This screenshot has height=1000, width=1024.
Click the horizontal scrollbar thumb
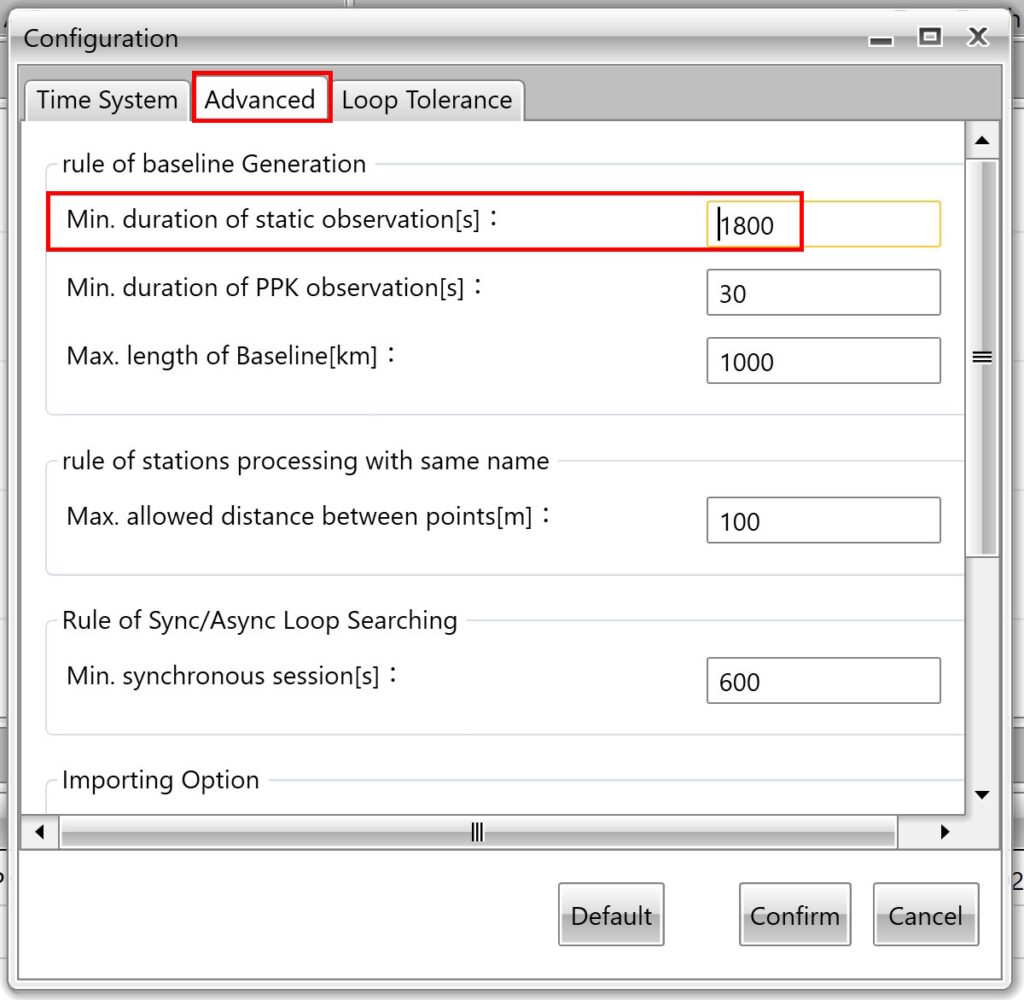click(x=478, y=831)
